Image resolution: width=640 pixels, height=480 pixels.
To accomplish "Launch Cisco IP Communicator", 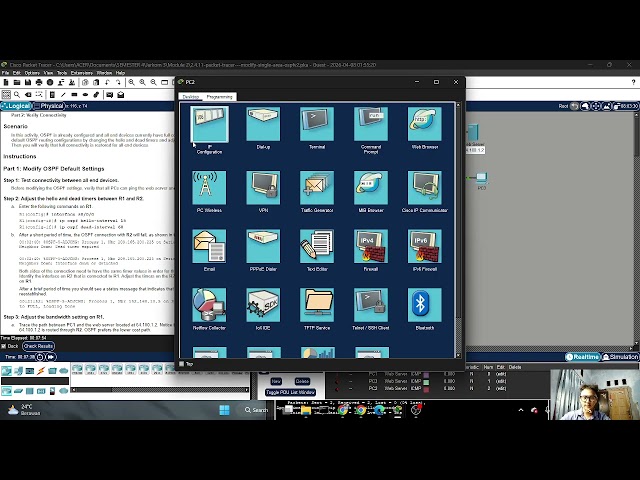I will point(424,188).
